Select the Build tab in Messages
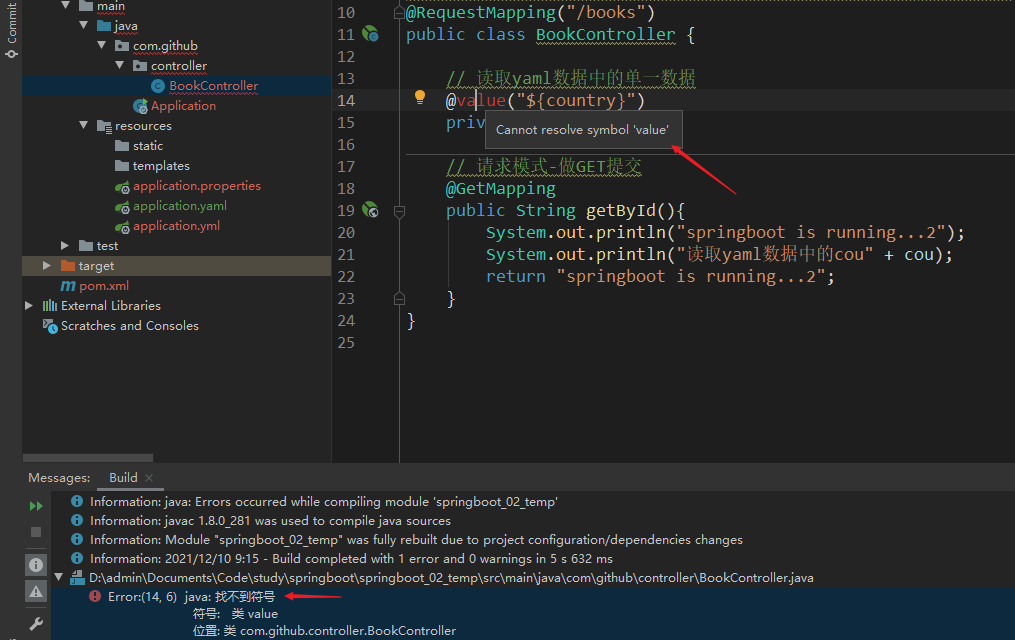The height and width of the screenshot is (640, 1015). 123,478
